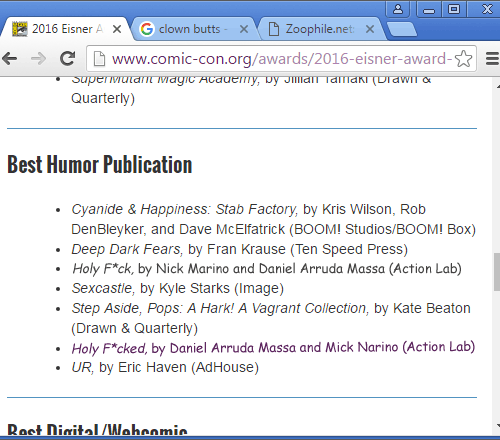Close the 2016 Eisner tab
Image resolution: width=500 pixels, height=440 pixels.
117,29
